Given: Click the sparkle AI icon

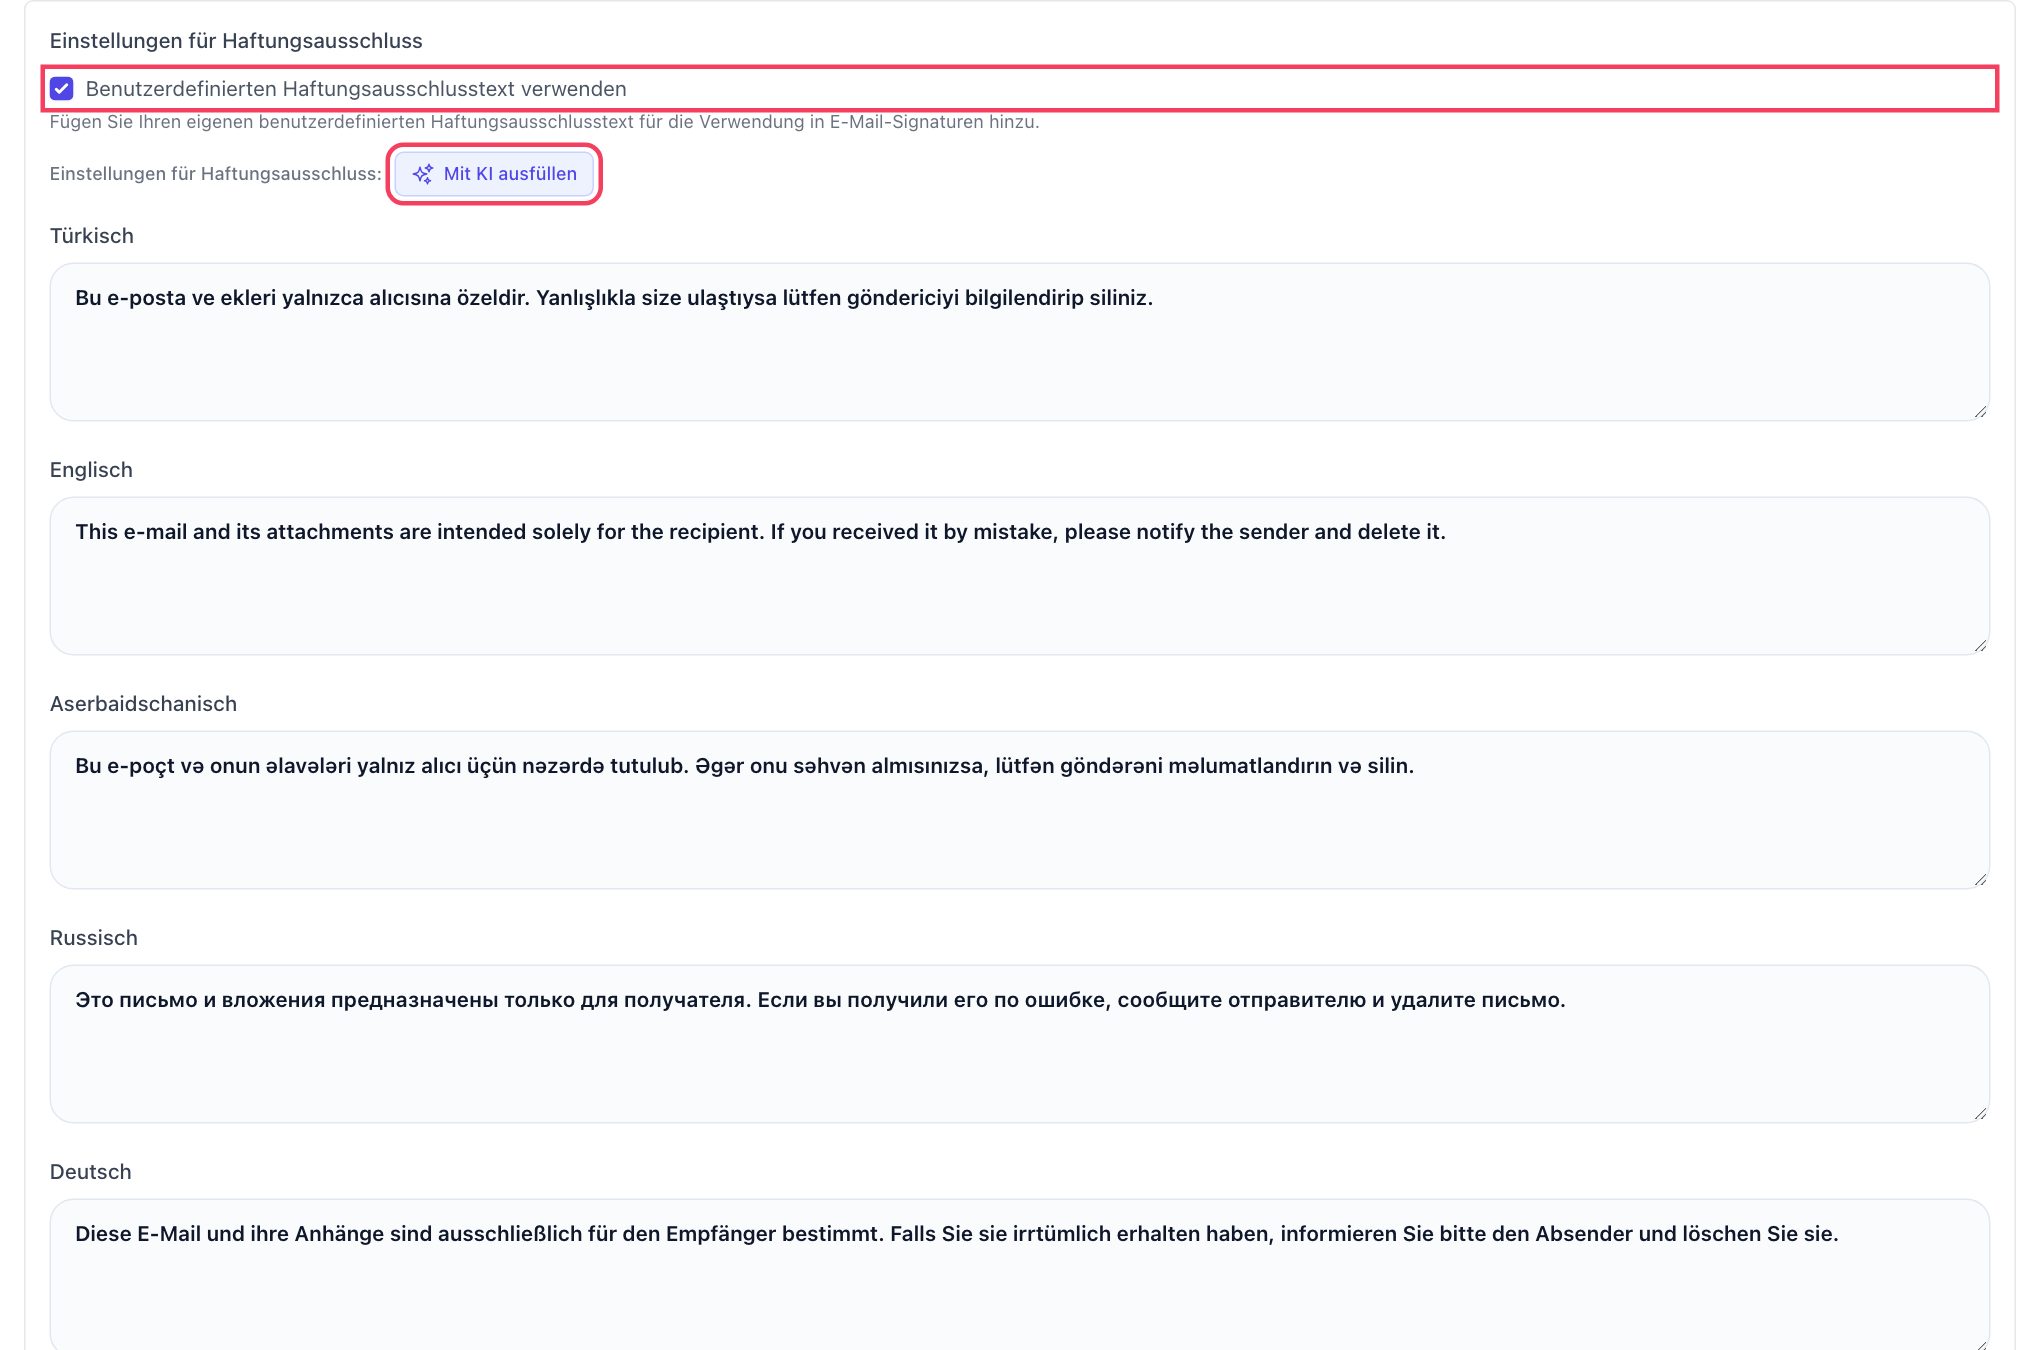Looking at the screenshot, I should pos(423,174).
